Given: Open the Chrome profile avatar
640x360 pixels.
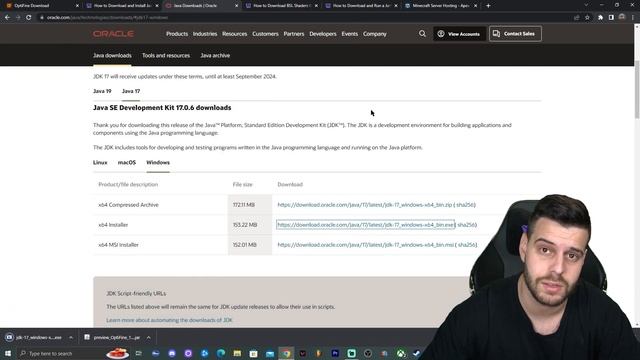Looking at the screenshot, I should [622, 18].
